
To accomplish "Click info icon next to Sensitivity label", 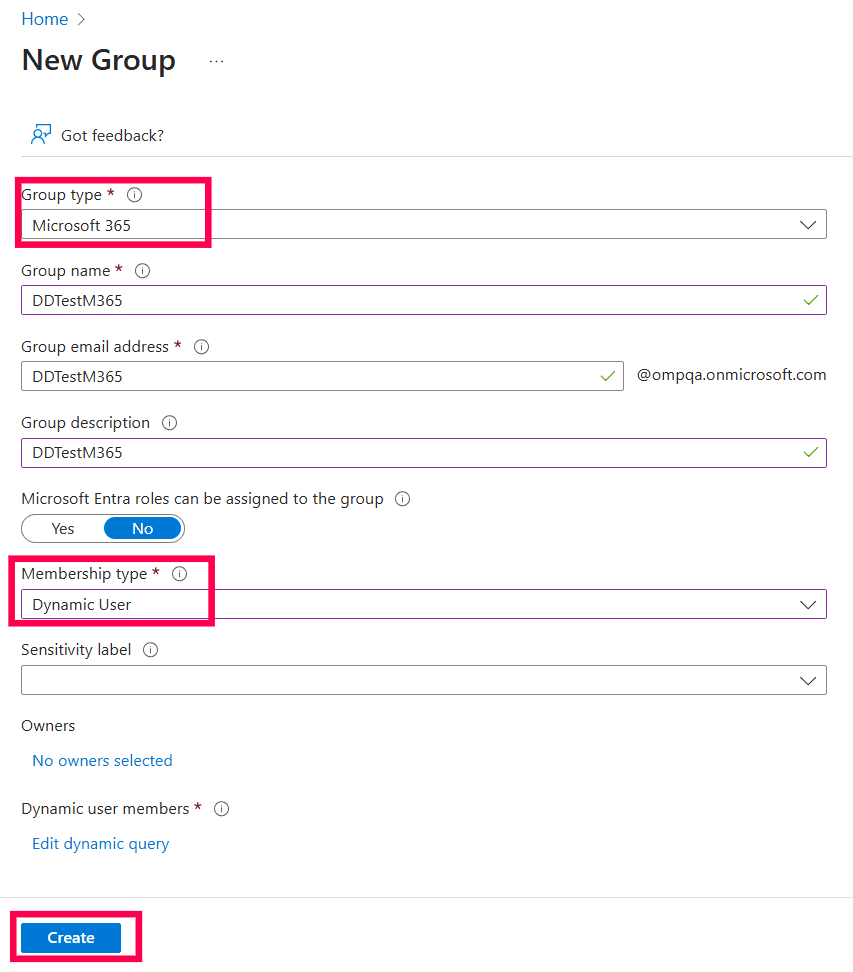I will click(150, 650).
